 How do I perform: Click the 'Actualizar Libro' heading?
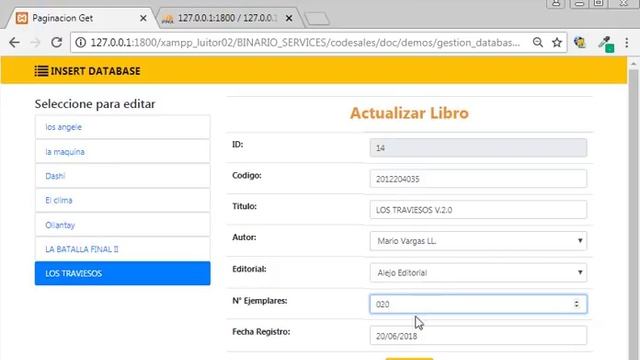coord(409,113)
